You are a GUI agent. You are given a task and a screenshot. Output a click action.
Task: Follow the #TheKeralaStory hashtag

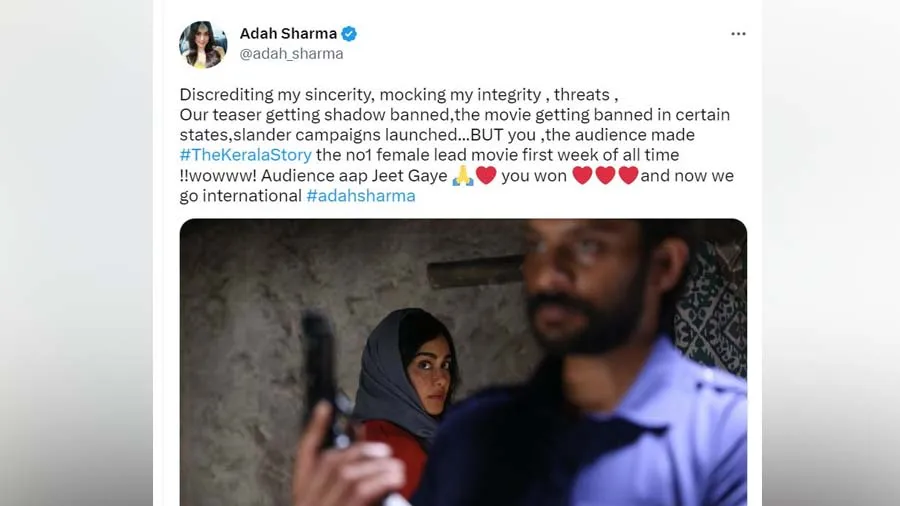click(246, 155)
